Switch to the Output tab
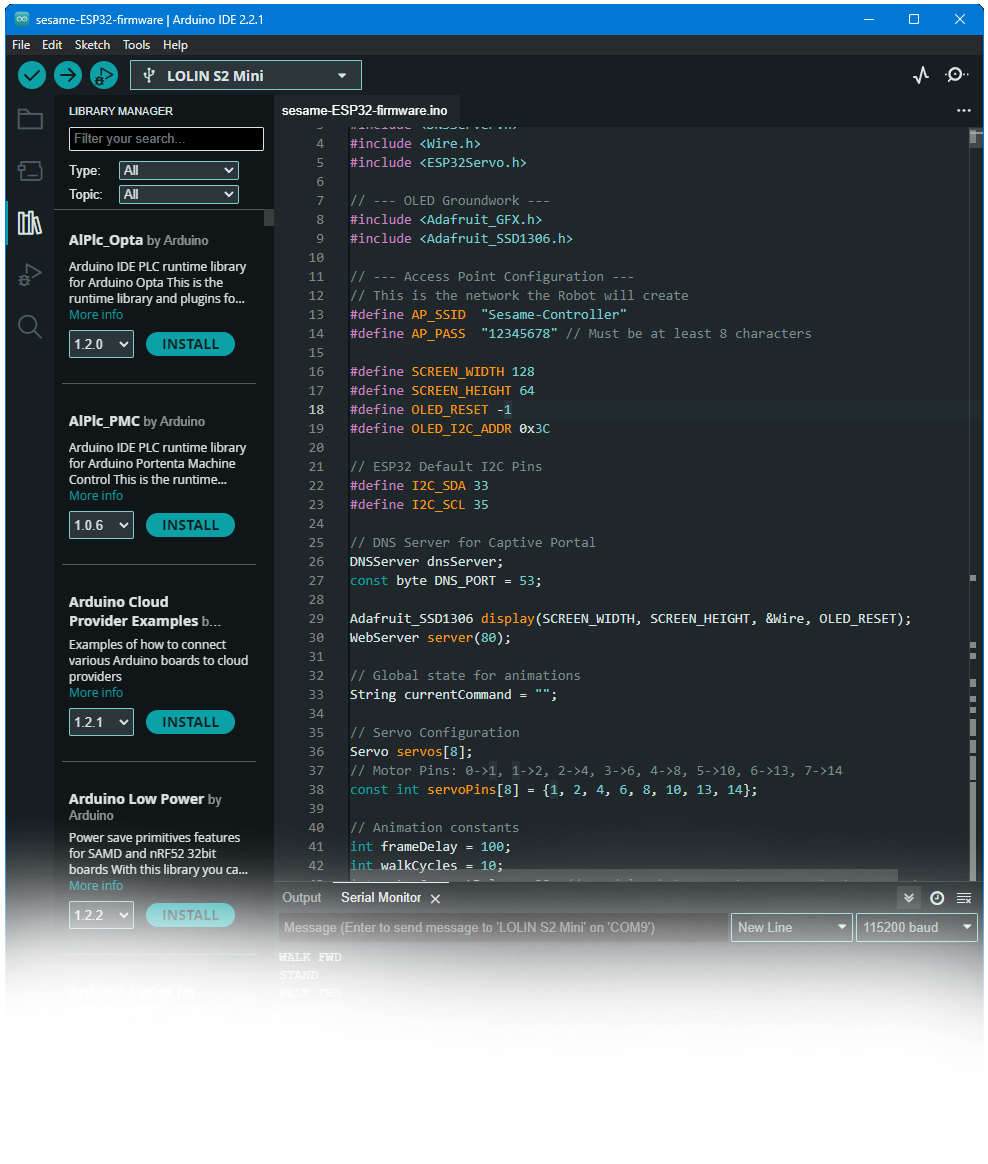The image size is (988, 1164). (x=301, y=898)
